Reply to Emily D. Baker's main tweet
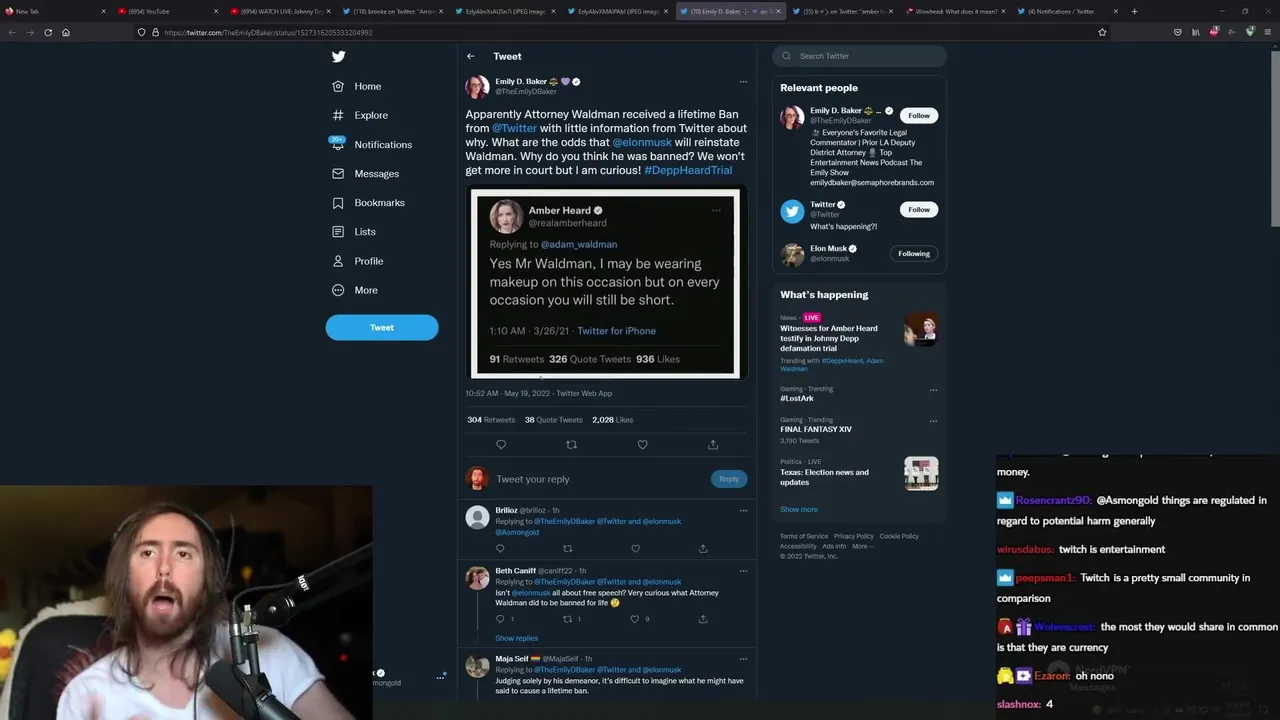 click(x=501, y=444)
